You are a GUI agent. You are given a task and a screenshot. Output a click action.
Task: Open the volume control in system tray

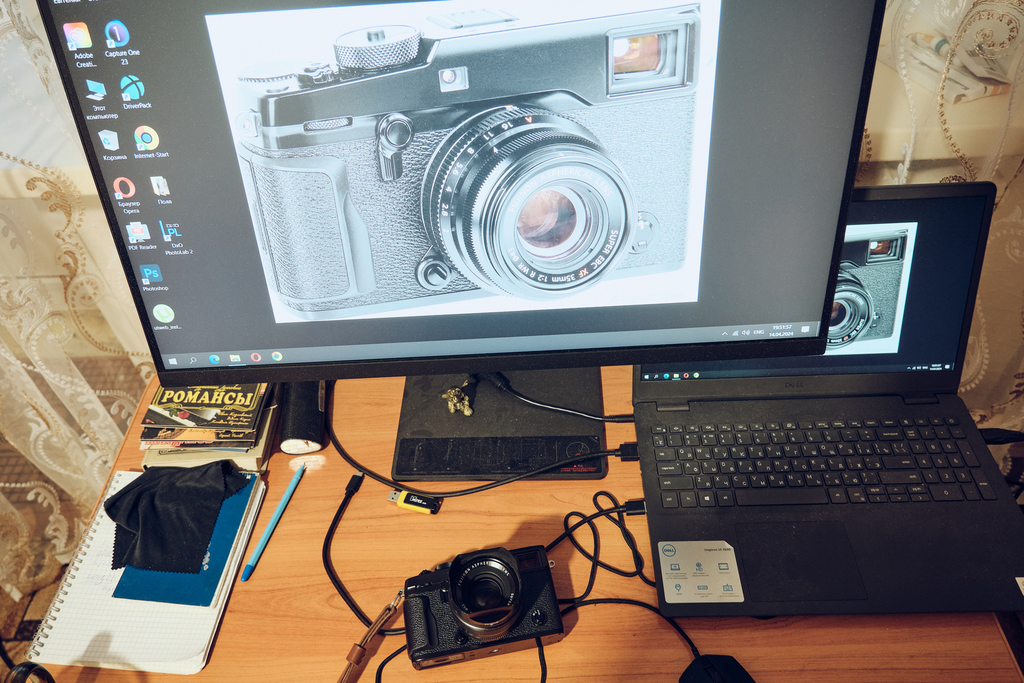pos(745,331)
